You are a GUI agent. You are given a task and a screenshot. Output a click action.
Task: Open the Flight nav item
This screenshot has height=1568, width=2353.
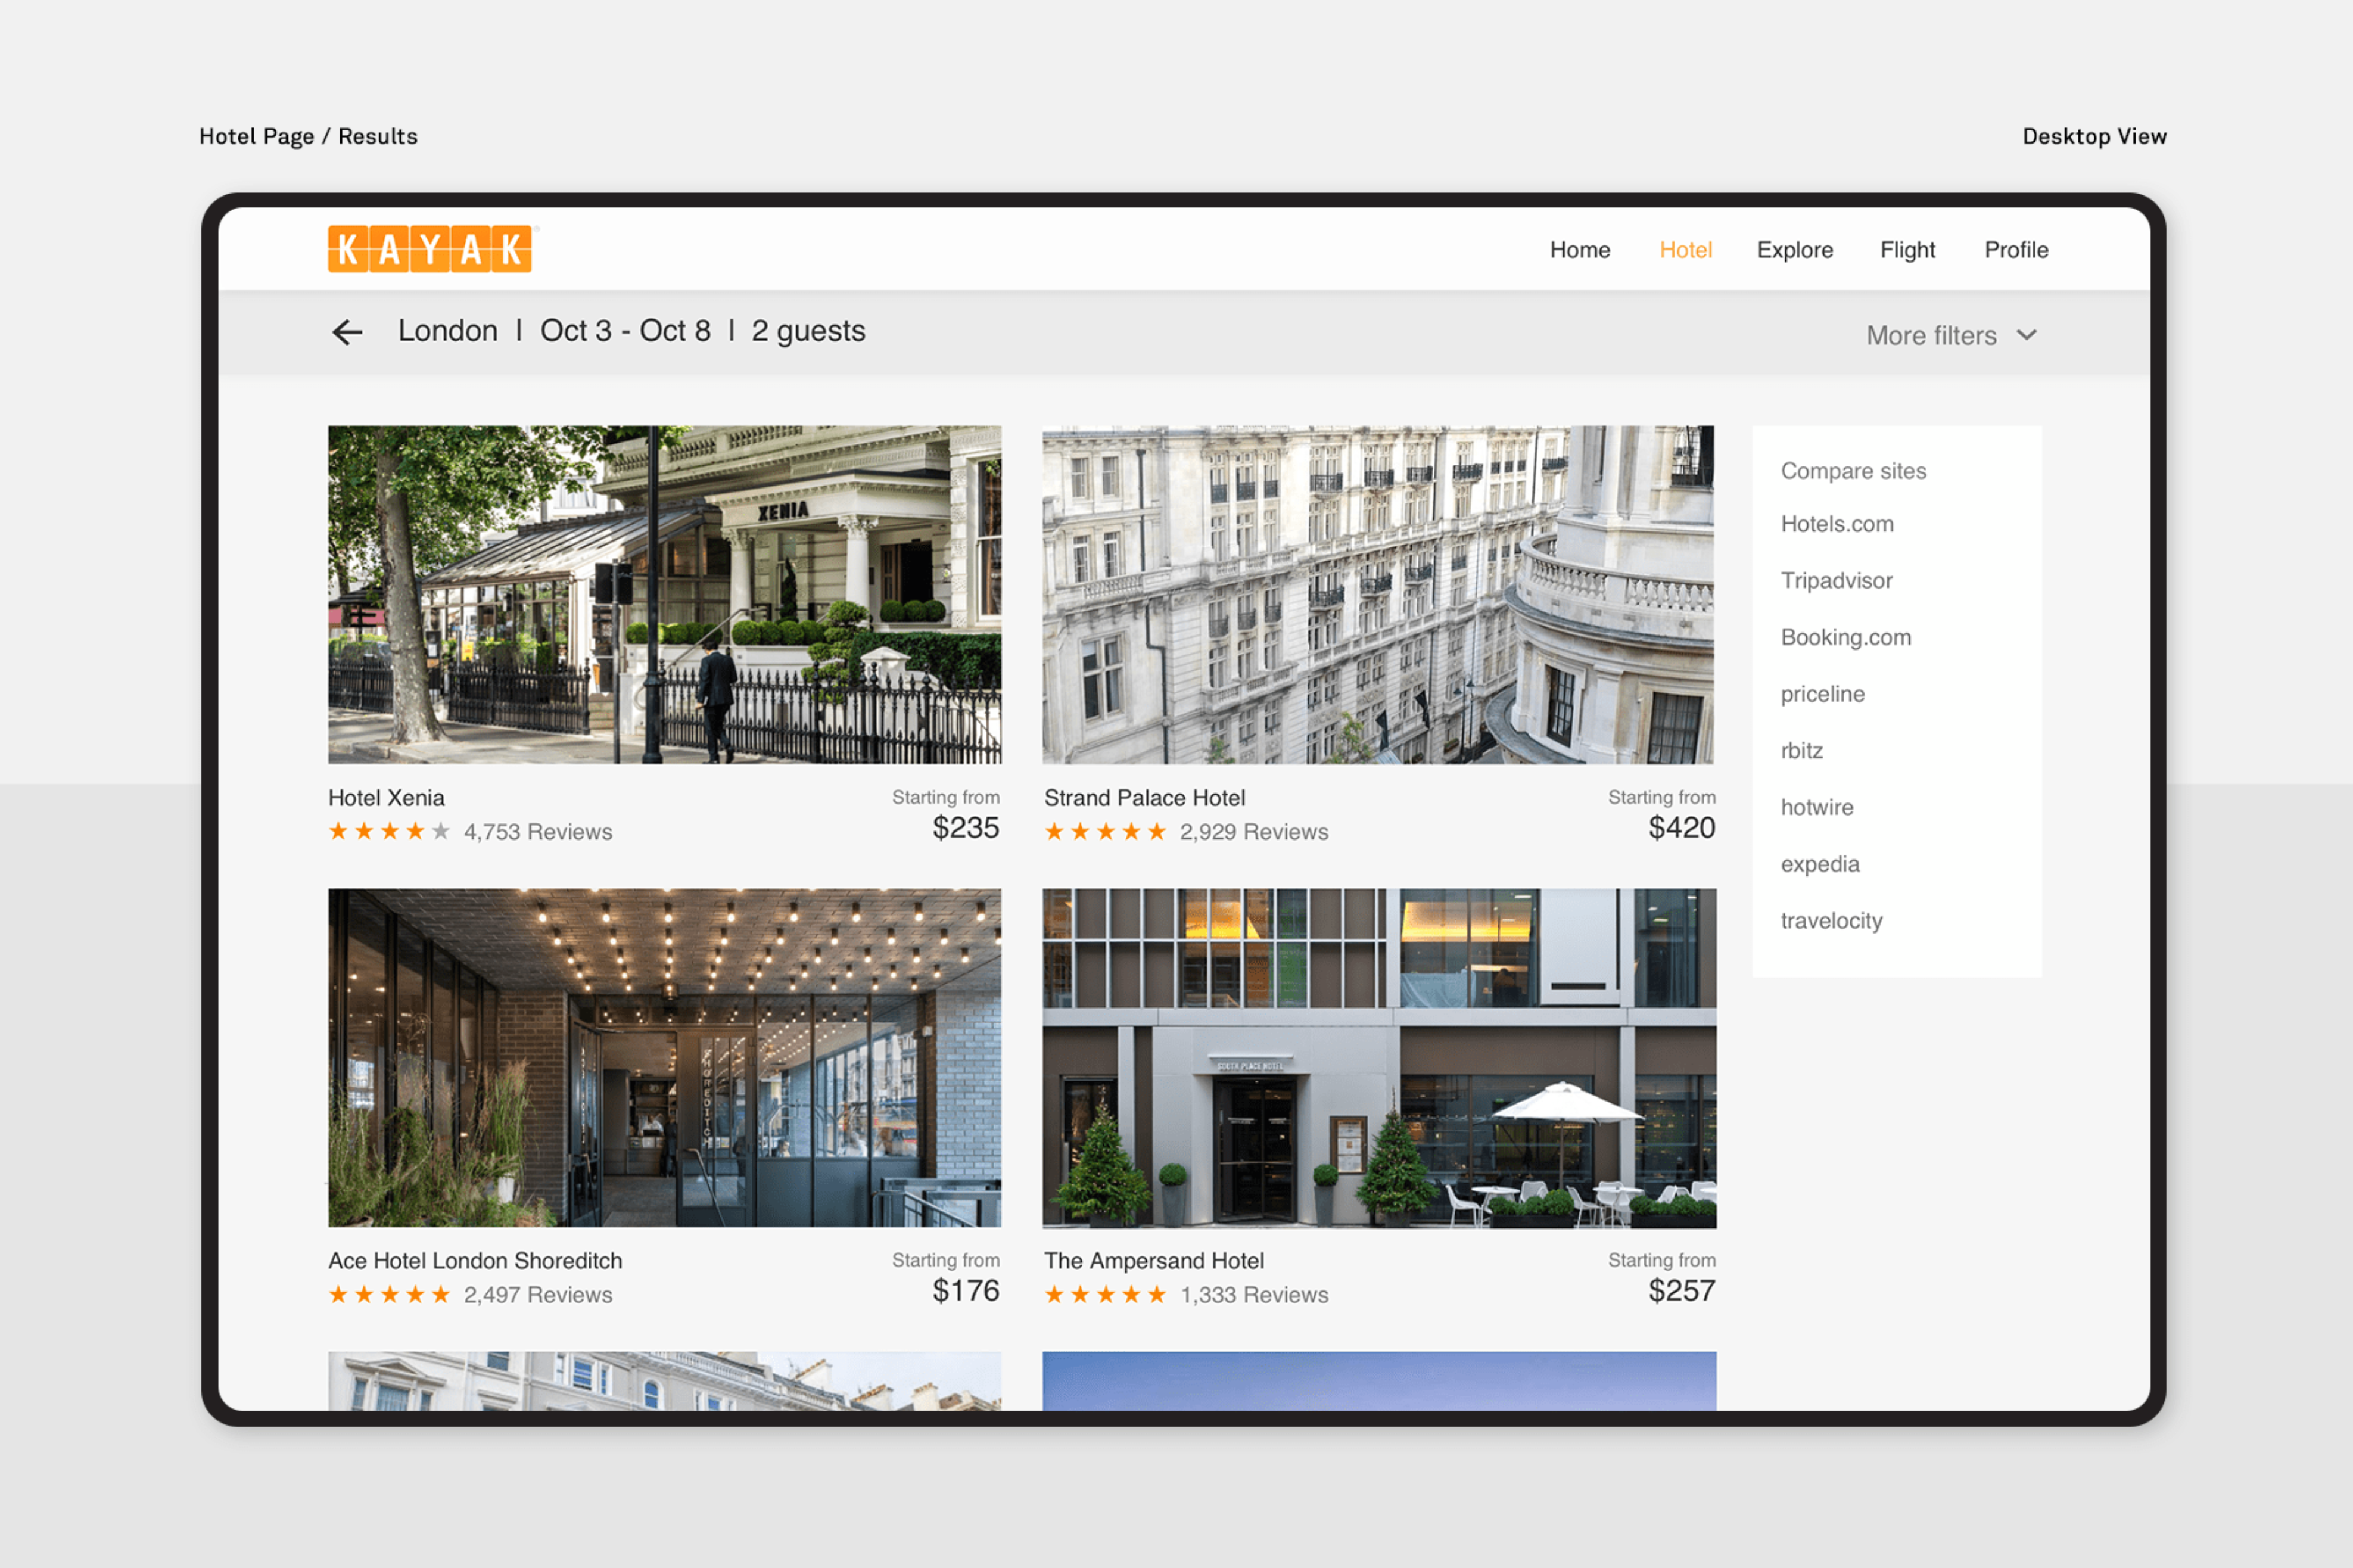pos(1907,250)
